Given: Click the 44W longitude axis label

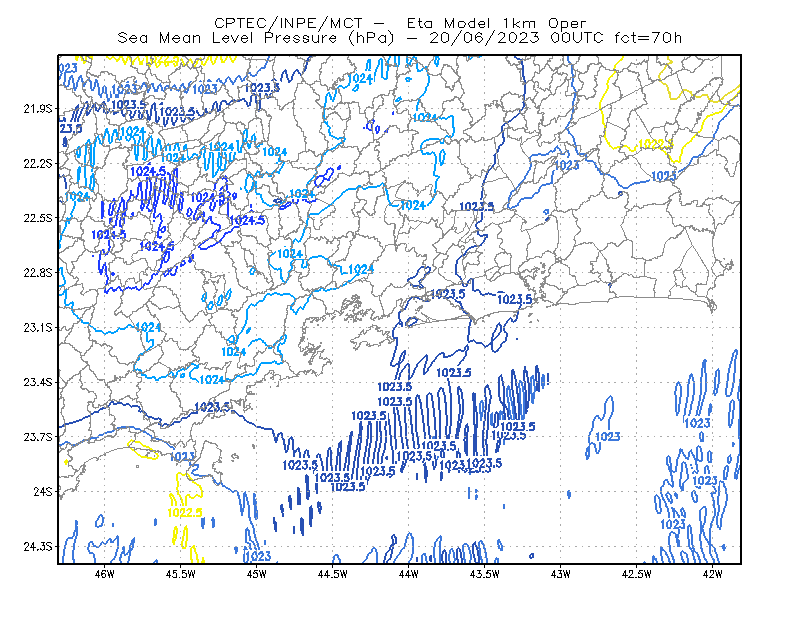Looking at the screenshot, I should coord(408,574).
